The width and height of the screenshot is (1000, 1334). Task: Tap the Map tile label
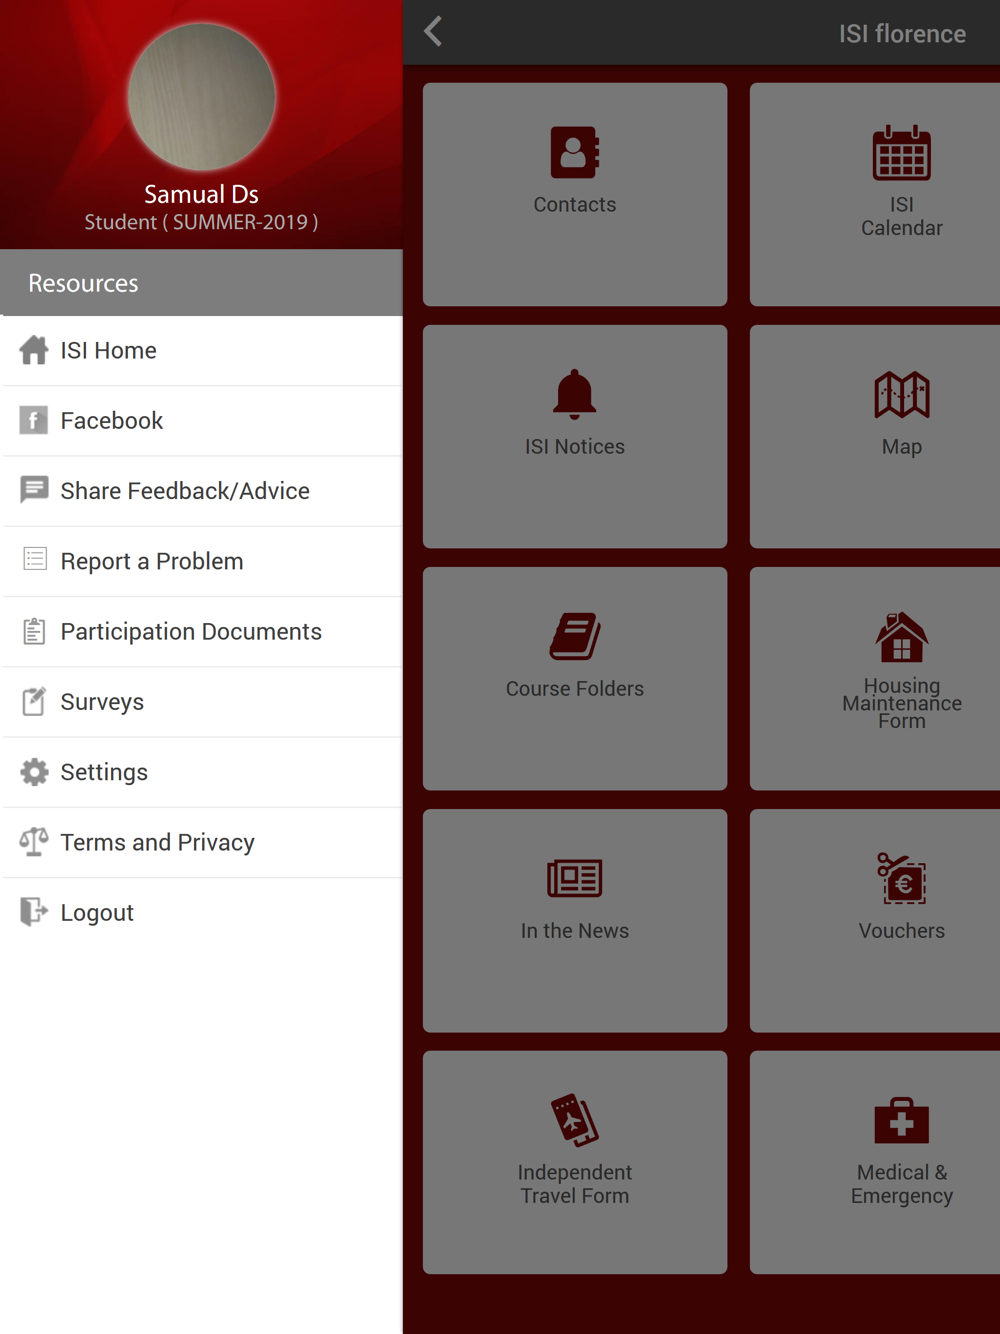901,447
